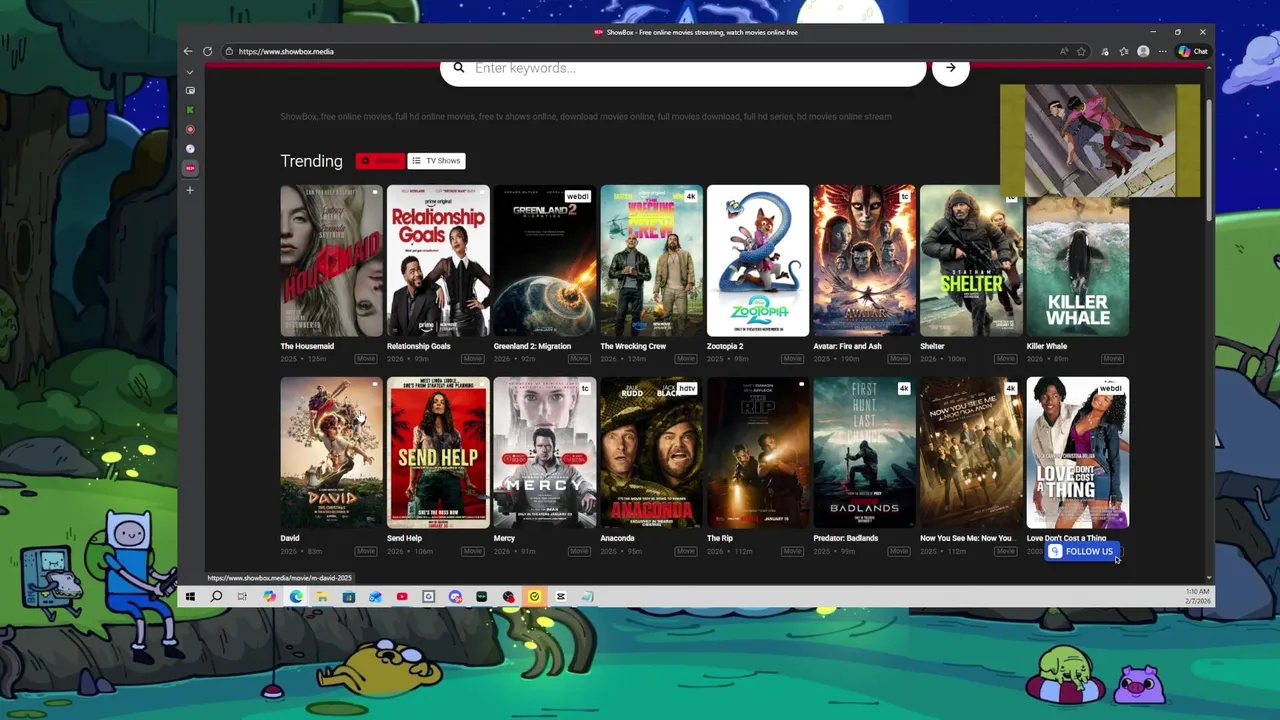The width and height of the screenshot is (1280, 720).
Task: Switch to the purple icon vertical tab
Action: tap(190, 149)
